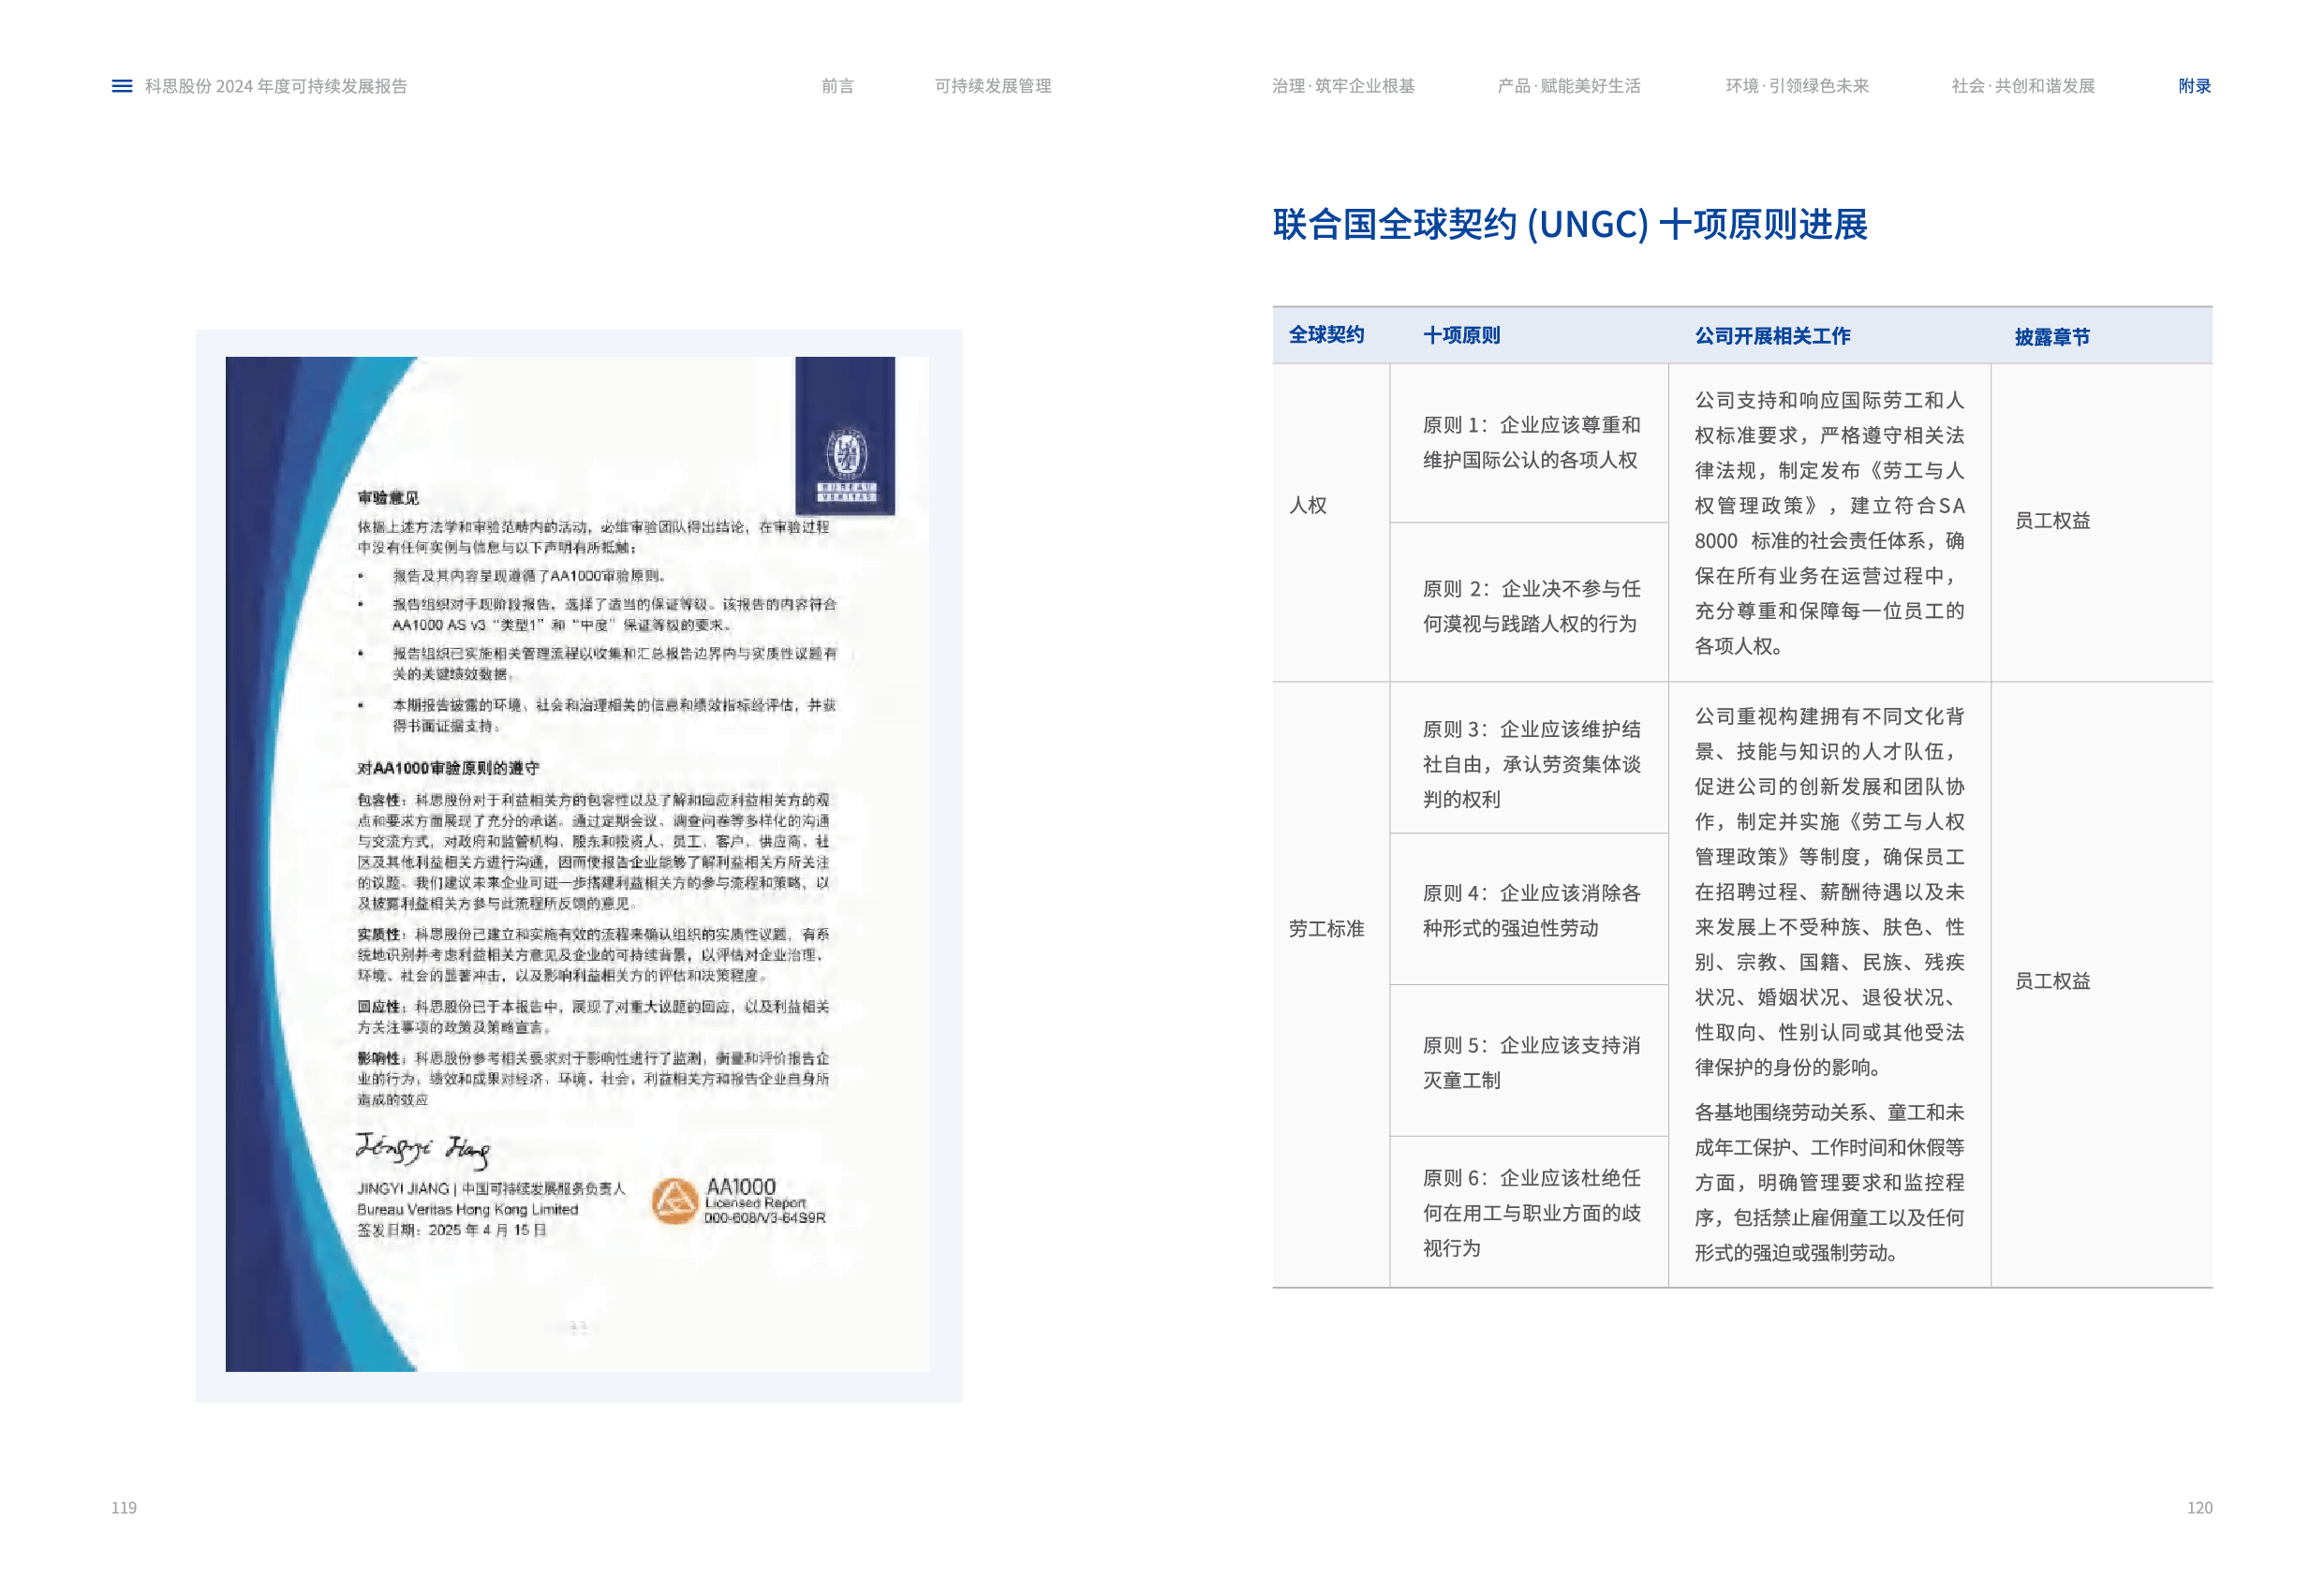
Task: Click 员工权益 link beside 劳工标准
Action: point(2052,981)
